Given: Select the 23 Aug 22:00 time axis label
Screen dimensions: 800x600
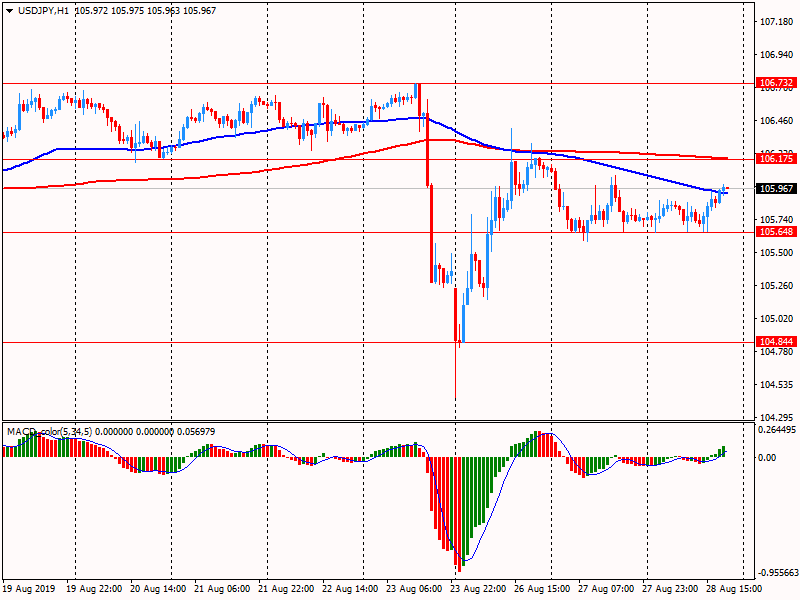Looking at the screenshot, I should [479, 589].
